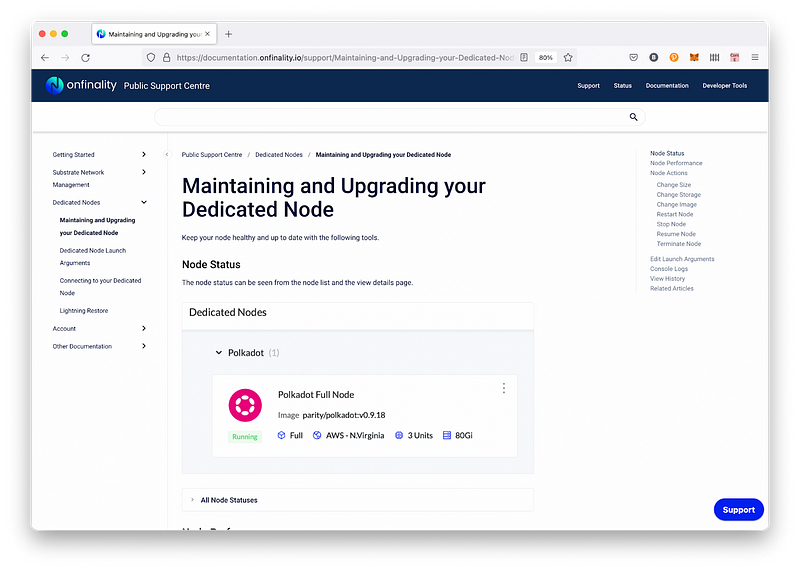Open Developer Tools in the top navigation
Screen dimensions: 800x571
coord(724,86)
